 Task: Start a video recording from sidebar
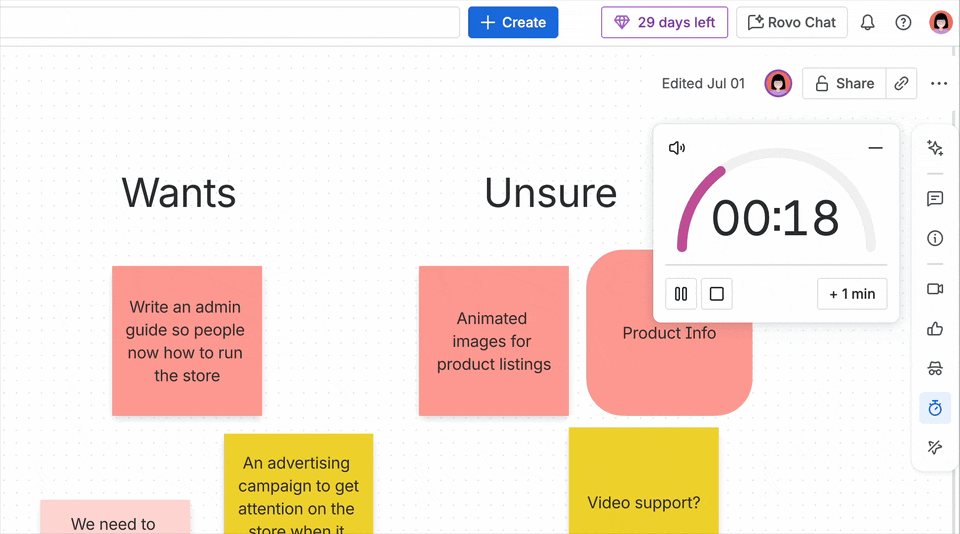935,289
